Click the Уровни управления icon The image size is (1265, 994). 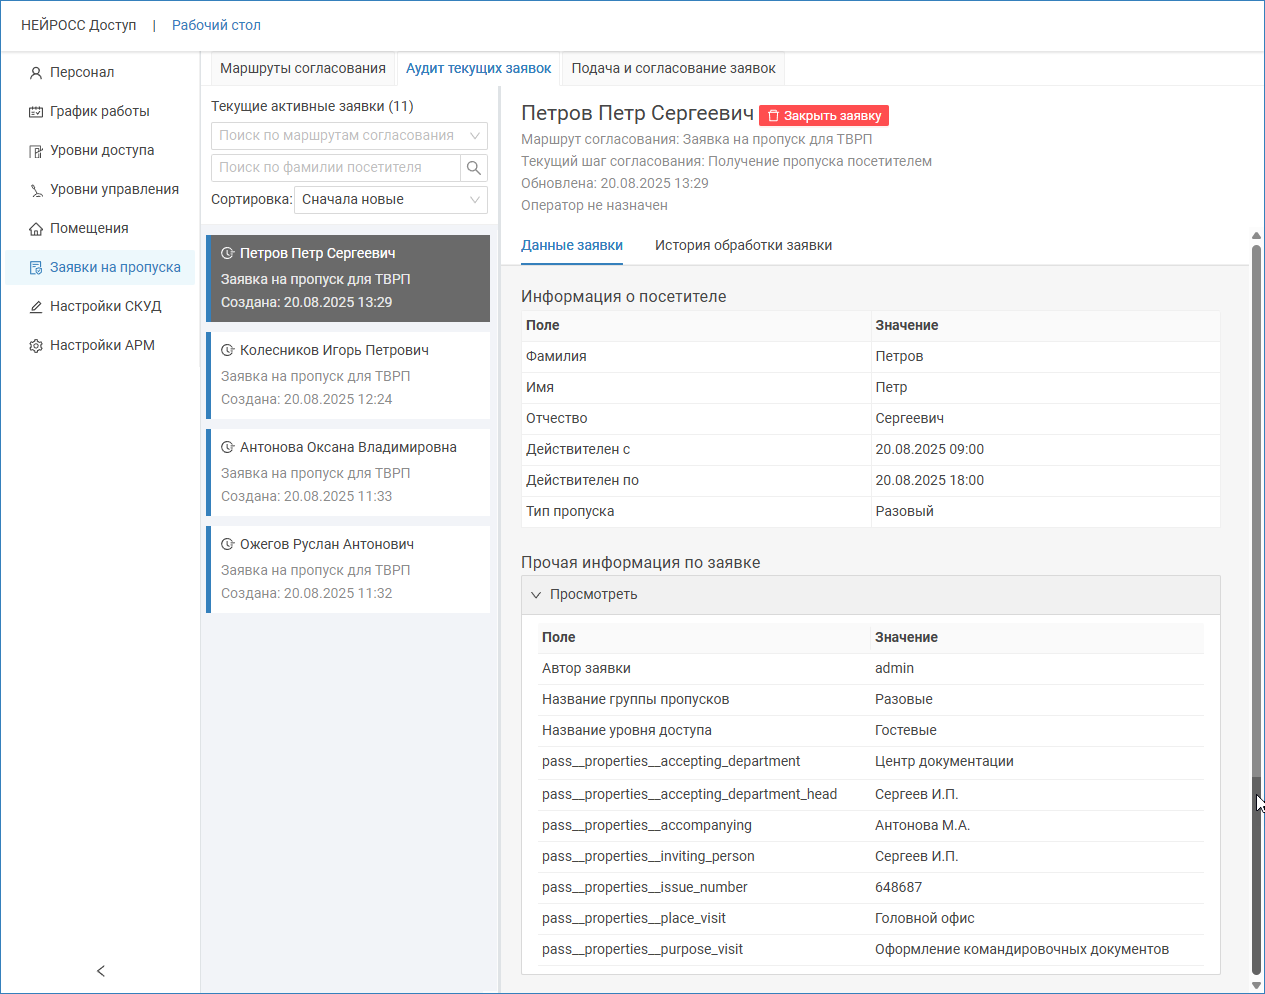point(36,190)
